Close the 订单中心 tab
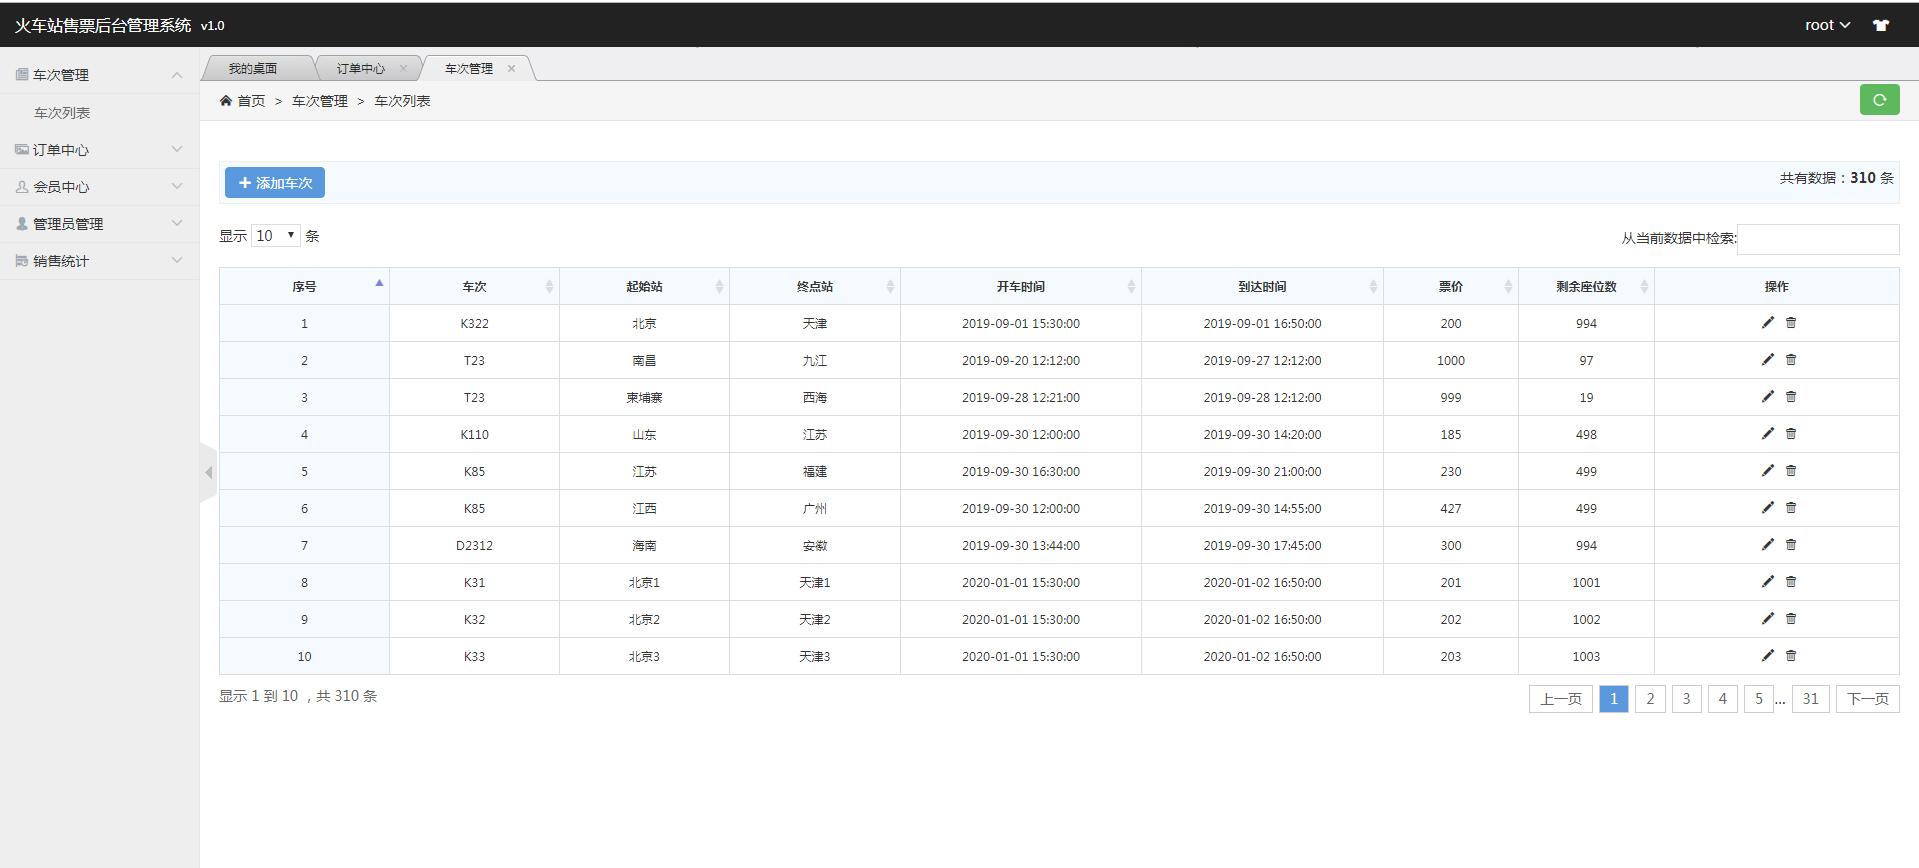 click(403, 68)
